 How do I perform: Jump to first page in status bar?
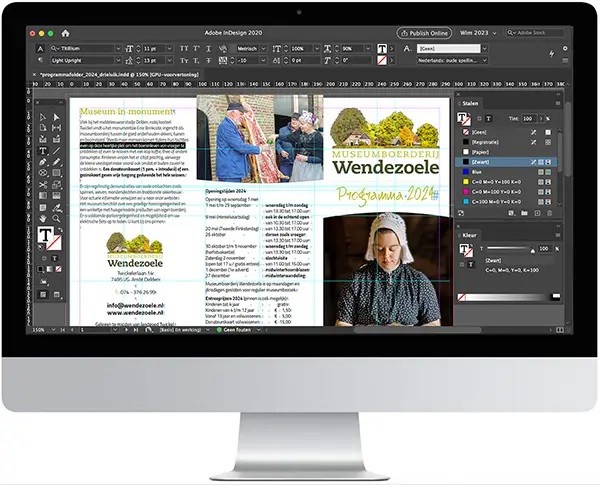[x=63, y=330]
